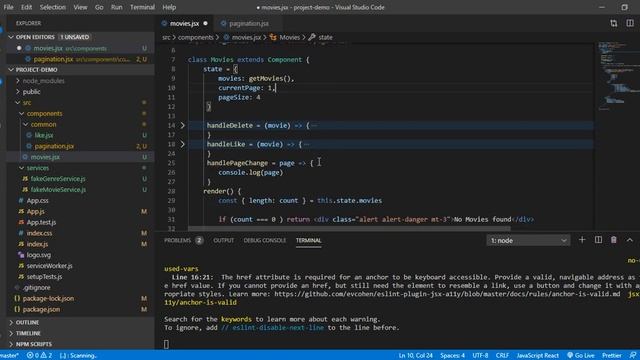Open the Selection menu
The image size is (640, 360).
53,7
